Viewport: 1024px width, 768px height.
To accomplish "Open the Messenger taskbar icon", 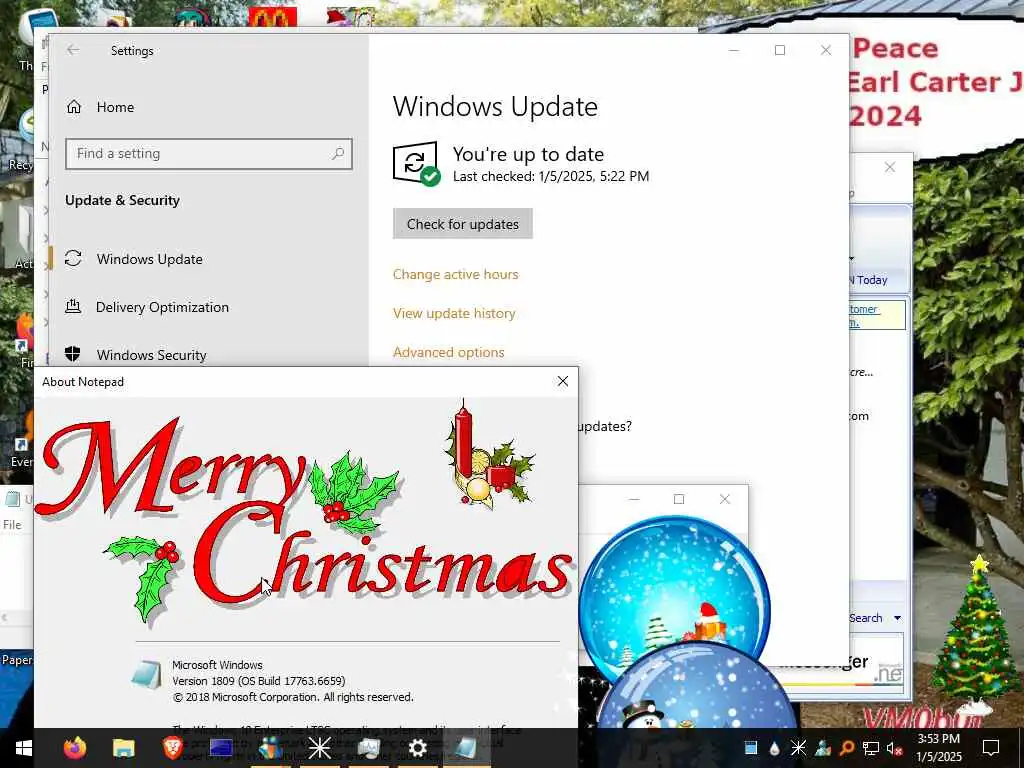I will click(270, 748).
